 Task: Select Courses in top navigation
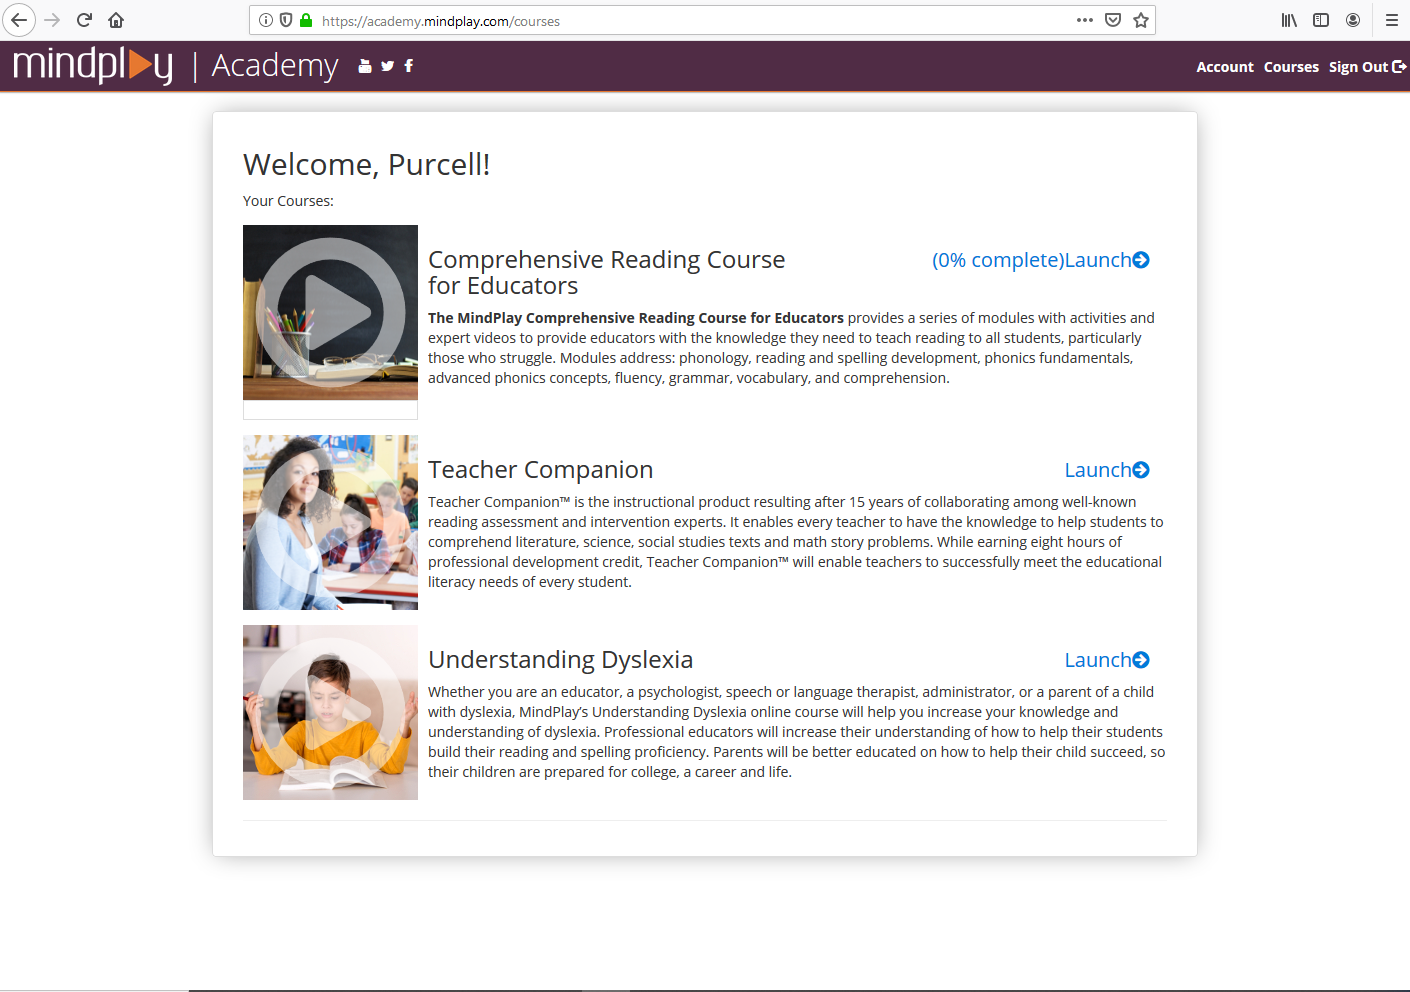[1291, 67]
